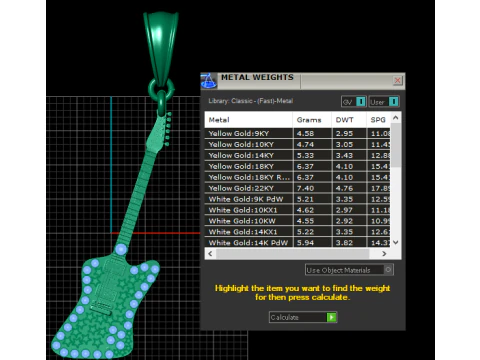The height and width of the screenshot is (360, 480).
Task: Click the SPG column header
Action: coord(378,120)
